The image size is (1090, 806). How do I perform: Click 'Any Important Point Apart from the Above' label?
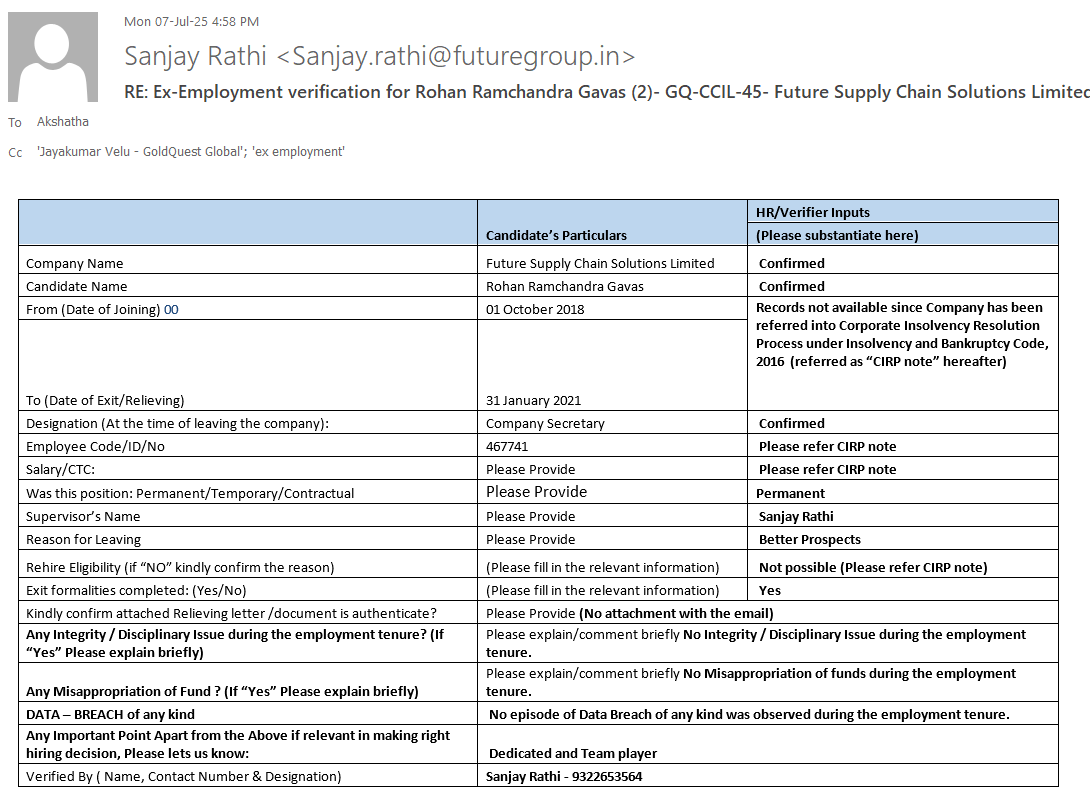238,744
